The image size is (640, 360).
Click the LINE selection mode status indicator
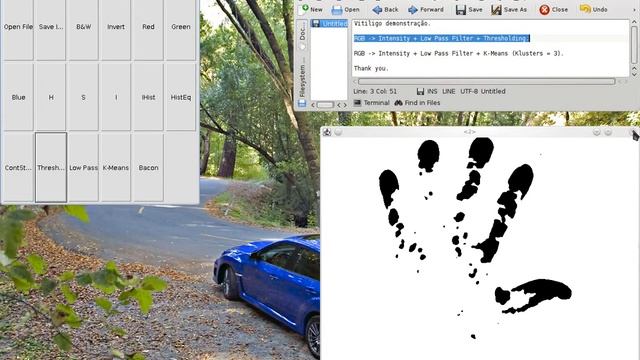(449, 91)
